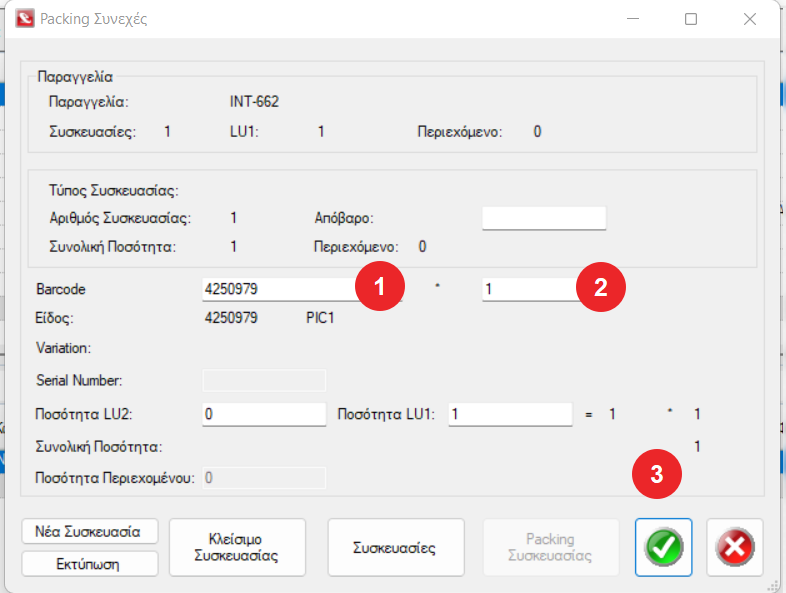This screenshot has height=593, width=786.
Task: Click Κλείσιμο Συσκευασίας button
Action: point(237,547)
